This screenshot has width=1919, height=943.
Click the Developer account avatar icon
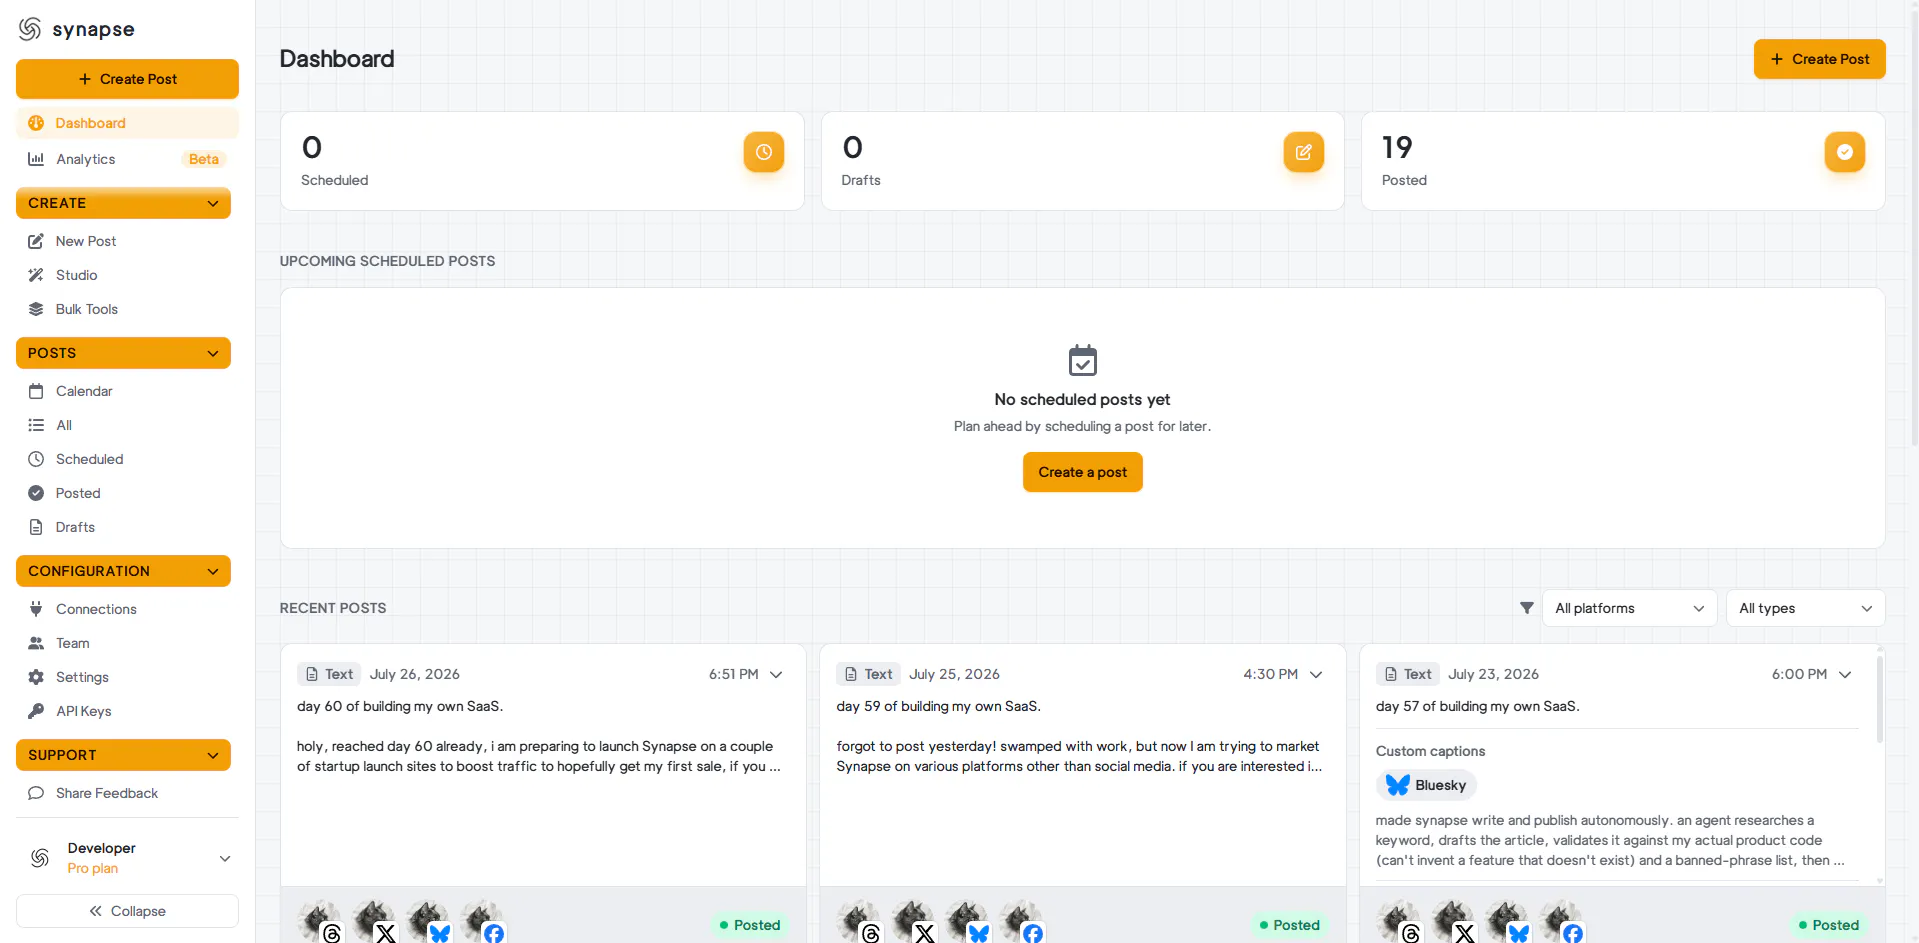[40, 858]
